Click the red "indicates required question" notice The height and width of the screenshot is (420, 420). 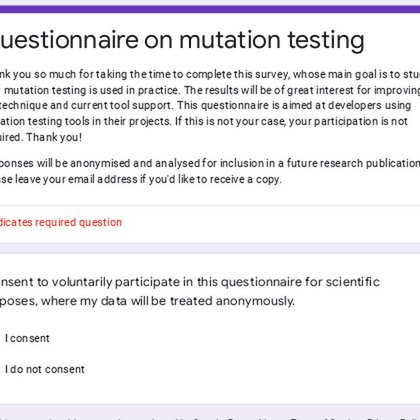[61, 222]
